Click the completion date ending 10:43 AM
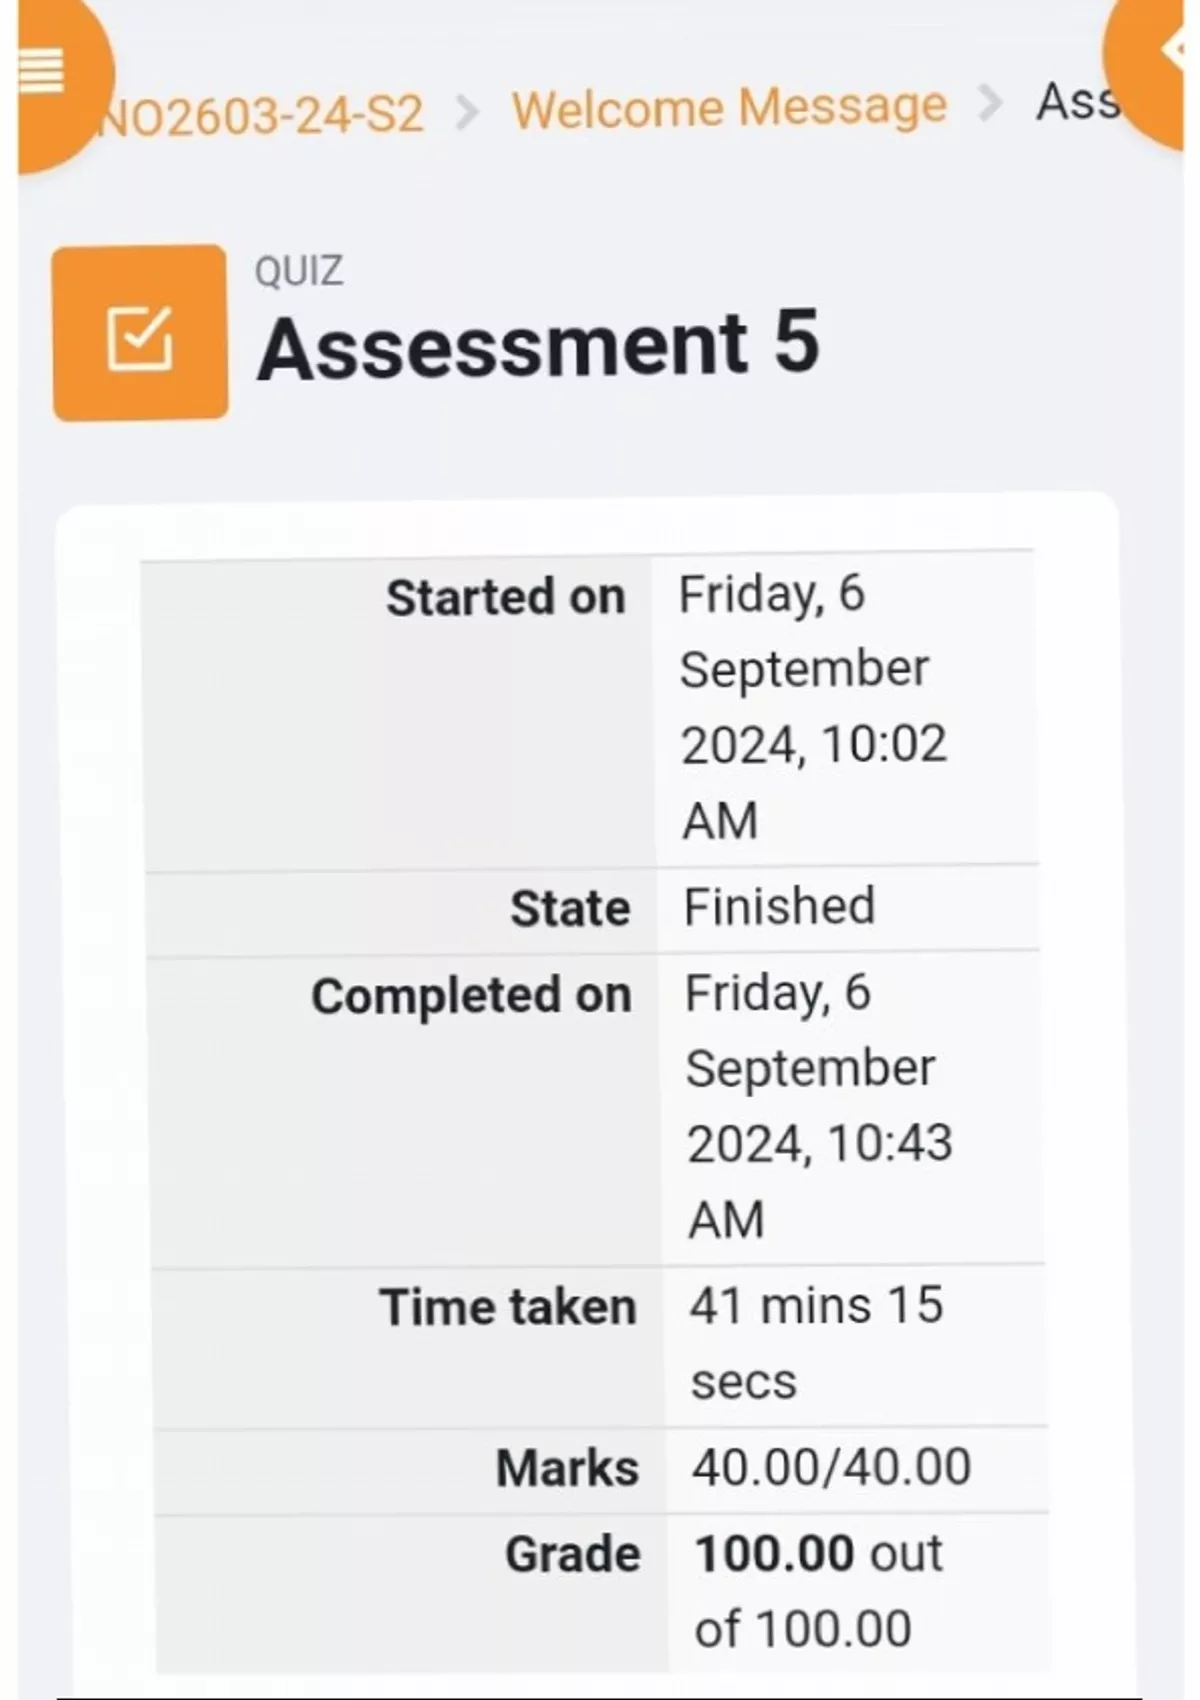 click(x=818, y=1105)
